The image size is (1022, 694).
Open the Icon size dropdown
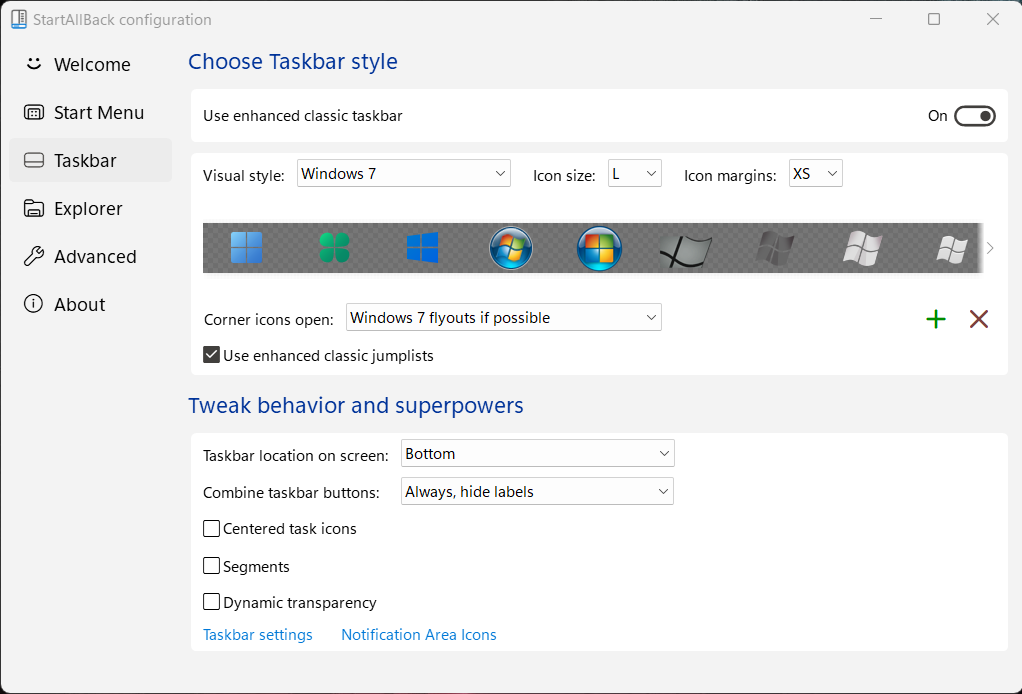635,173
